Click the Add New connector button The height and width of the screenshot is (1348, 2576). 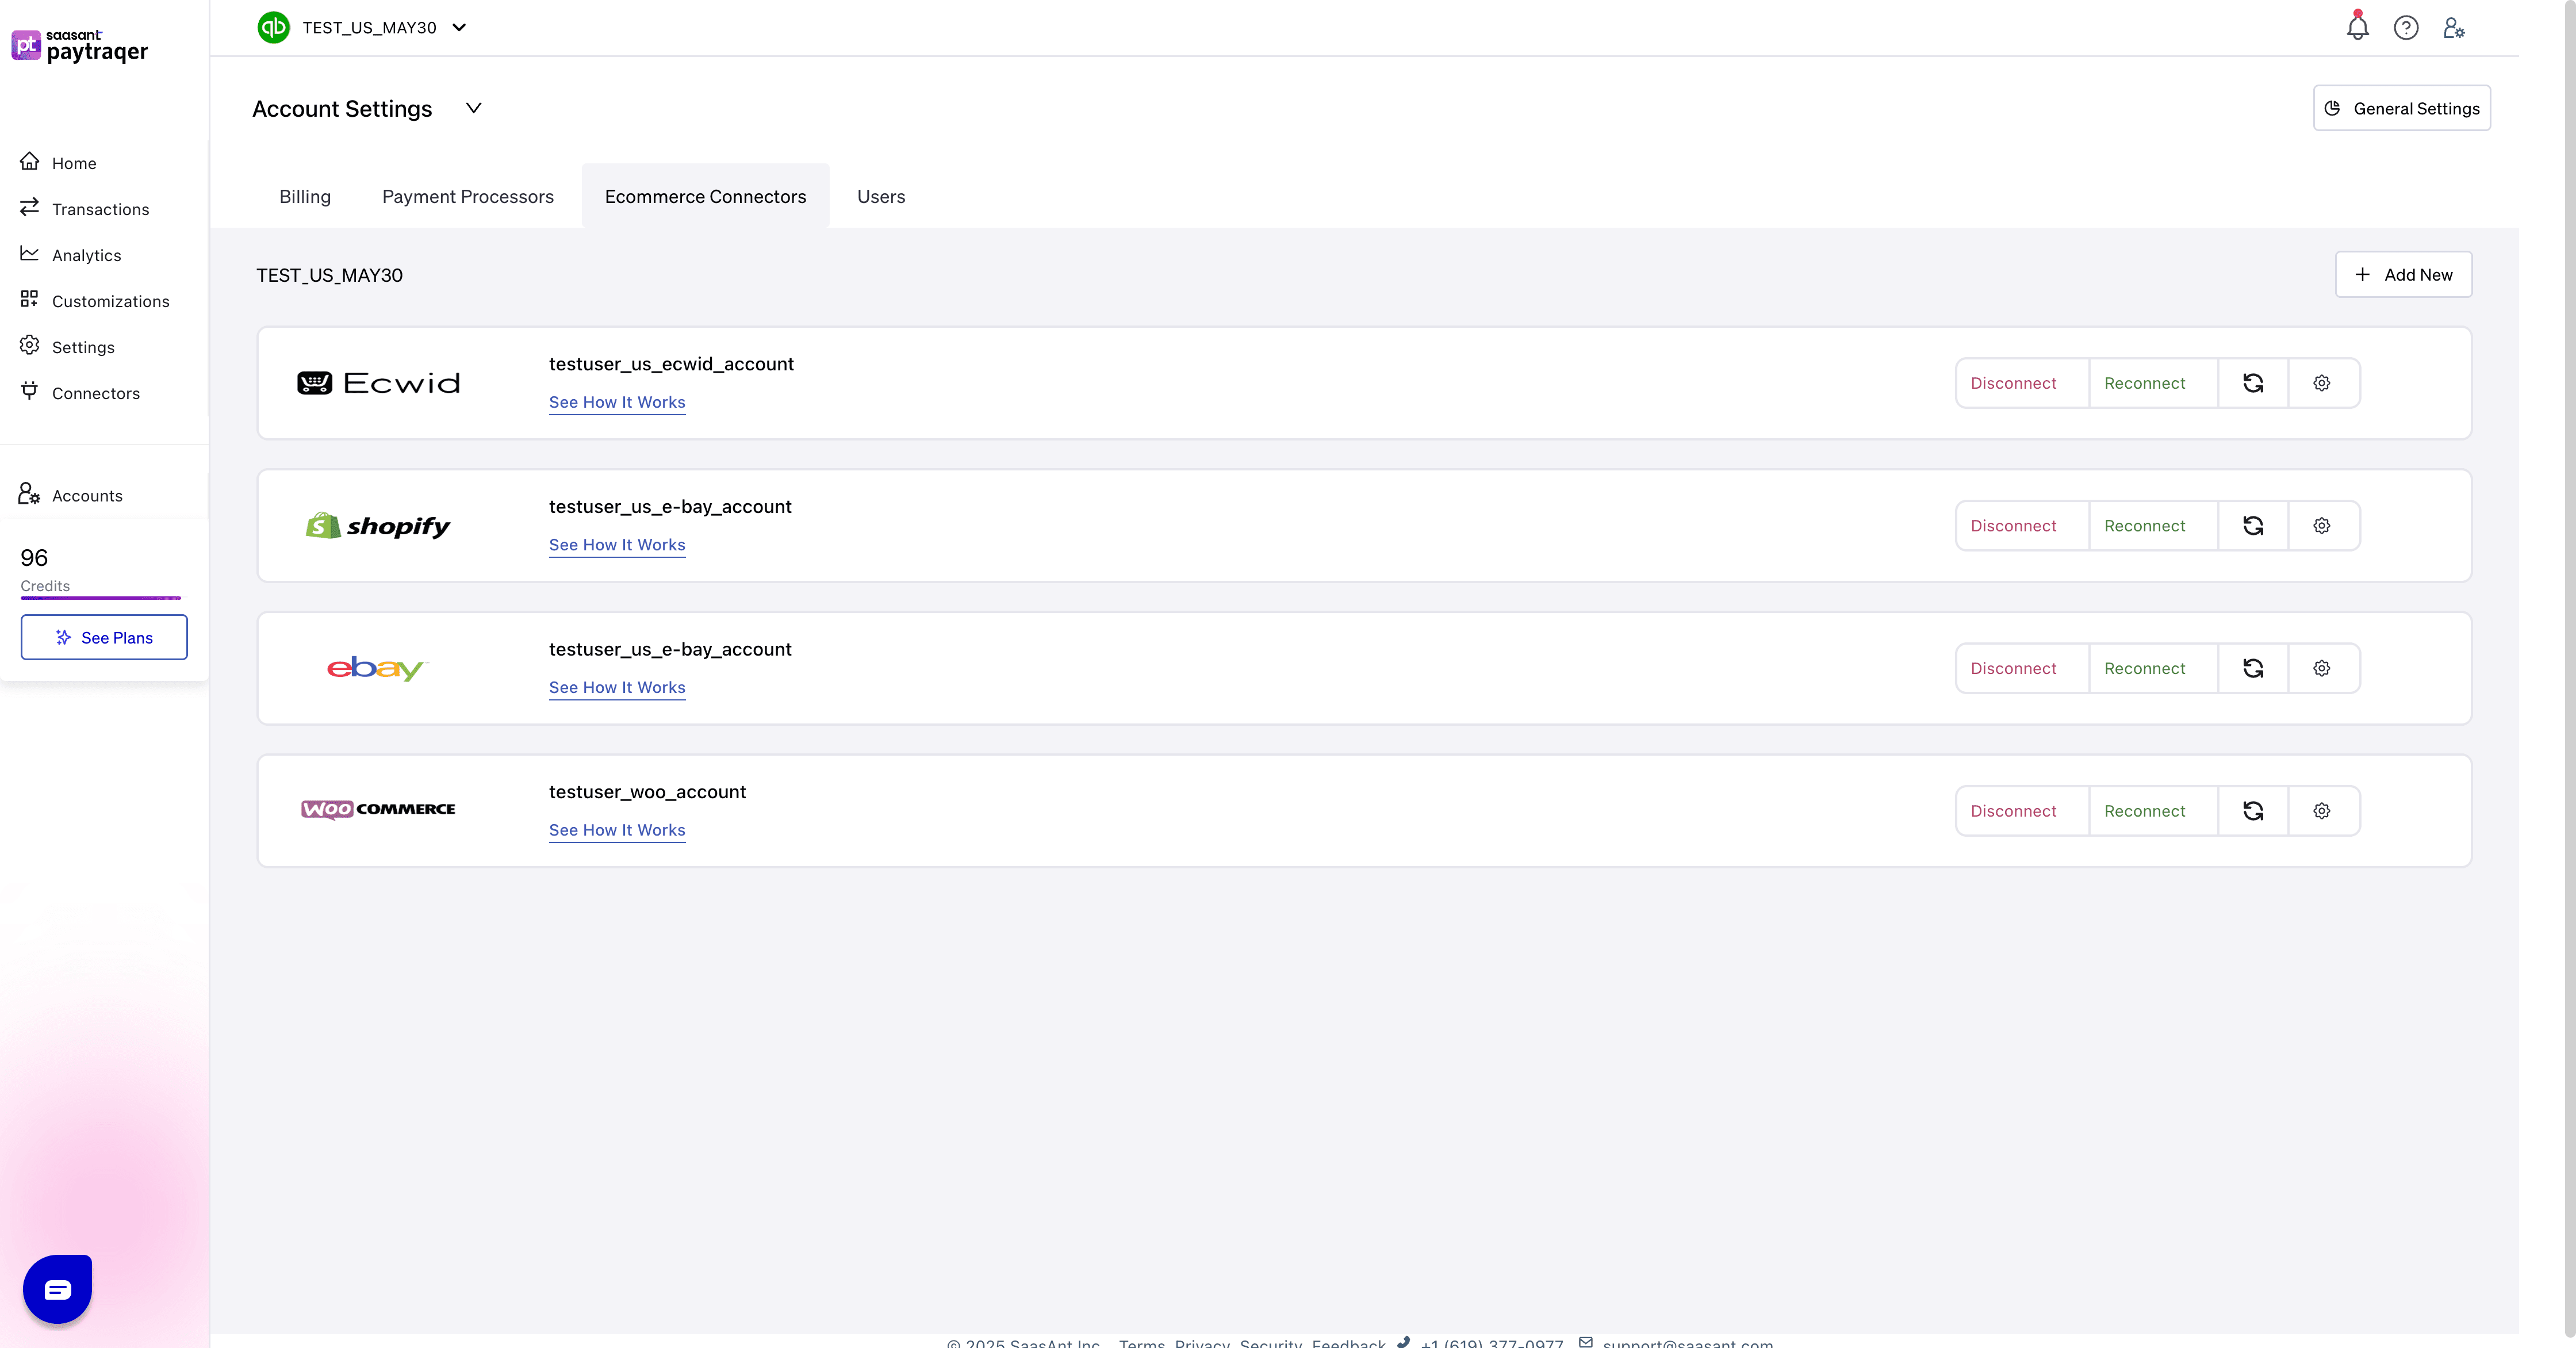point(2403,274)
